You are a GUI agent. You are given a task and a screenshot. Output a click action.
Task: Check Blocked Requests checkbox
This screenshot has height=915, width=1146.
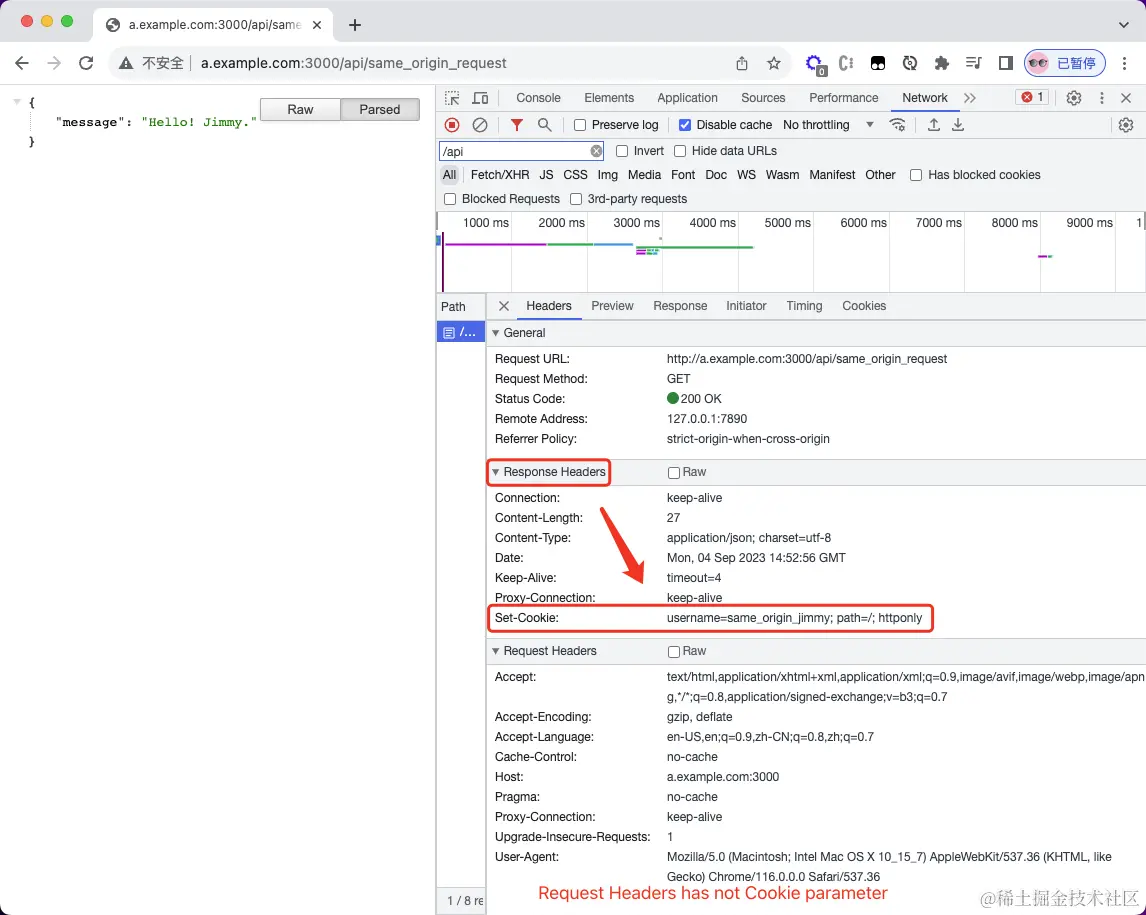tap(450, 199)
